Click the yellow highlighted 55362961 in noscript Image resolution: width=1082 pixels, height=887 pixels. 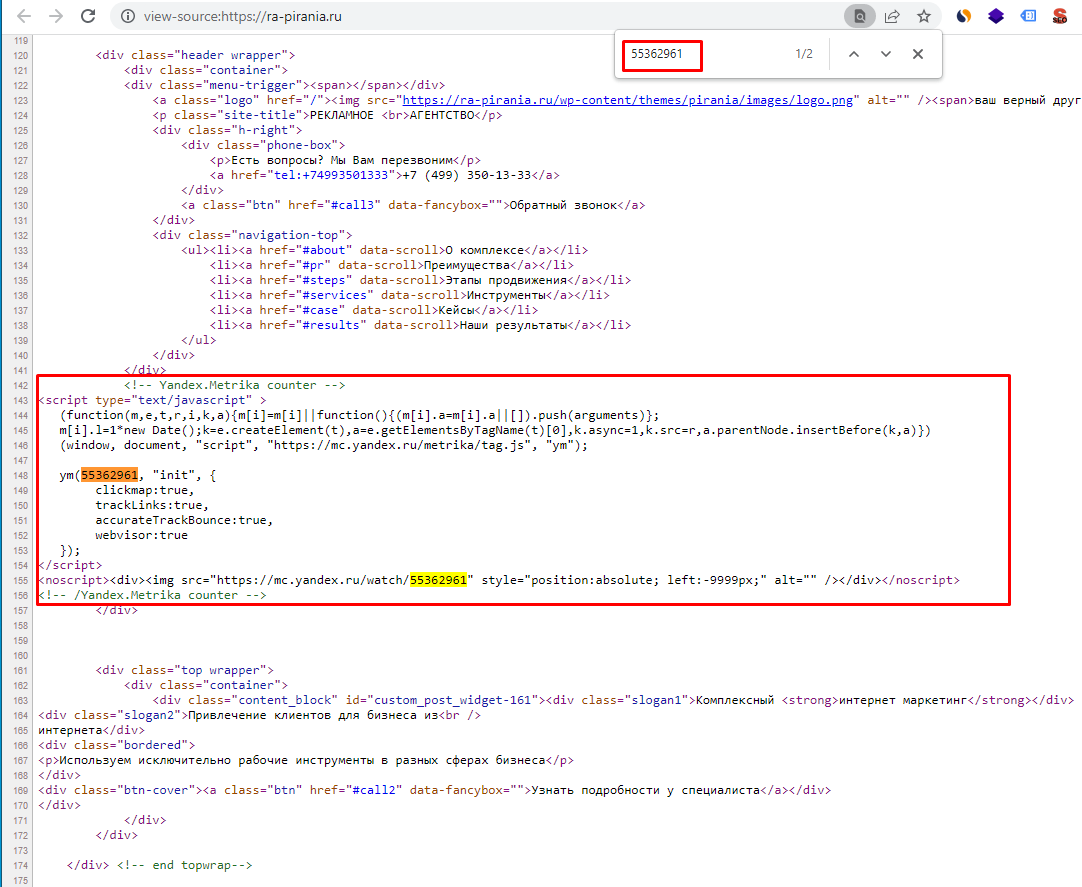(438, 580)
